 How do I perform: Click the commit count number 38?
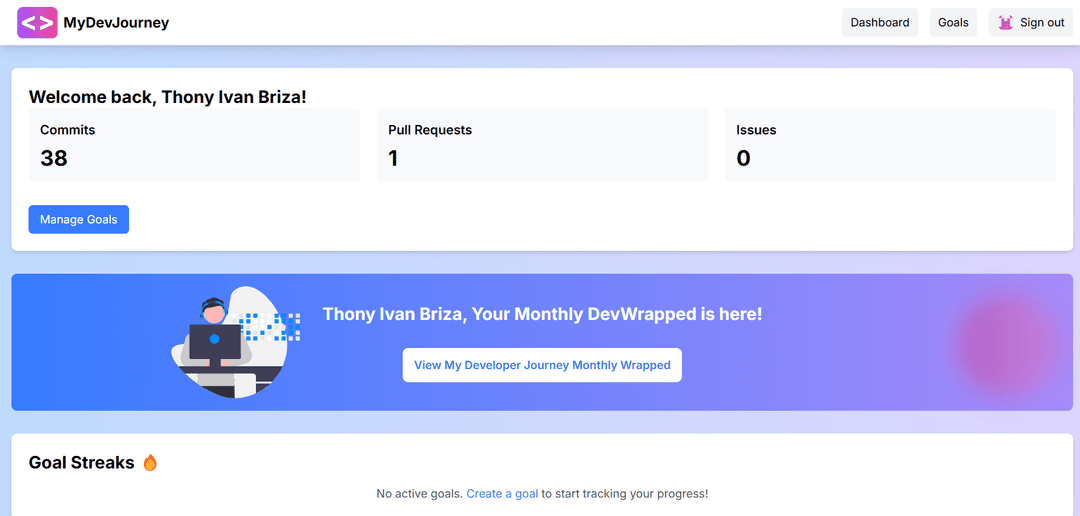click(x=54, y=158)
